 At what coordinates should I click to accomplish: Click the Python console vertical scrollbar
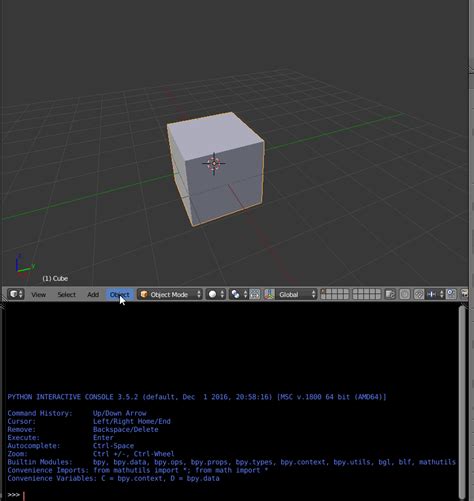pyautogui.click(x=461, y=402)
